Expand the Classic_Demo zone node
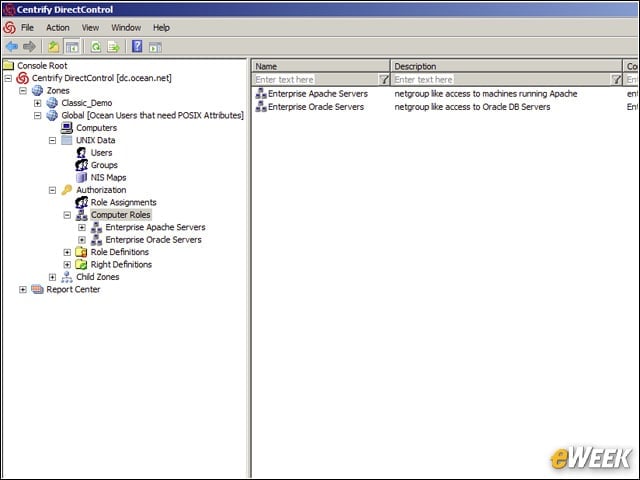The image size is (640, 480). tap(38, 103)
